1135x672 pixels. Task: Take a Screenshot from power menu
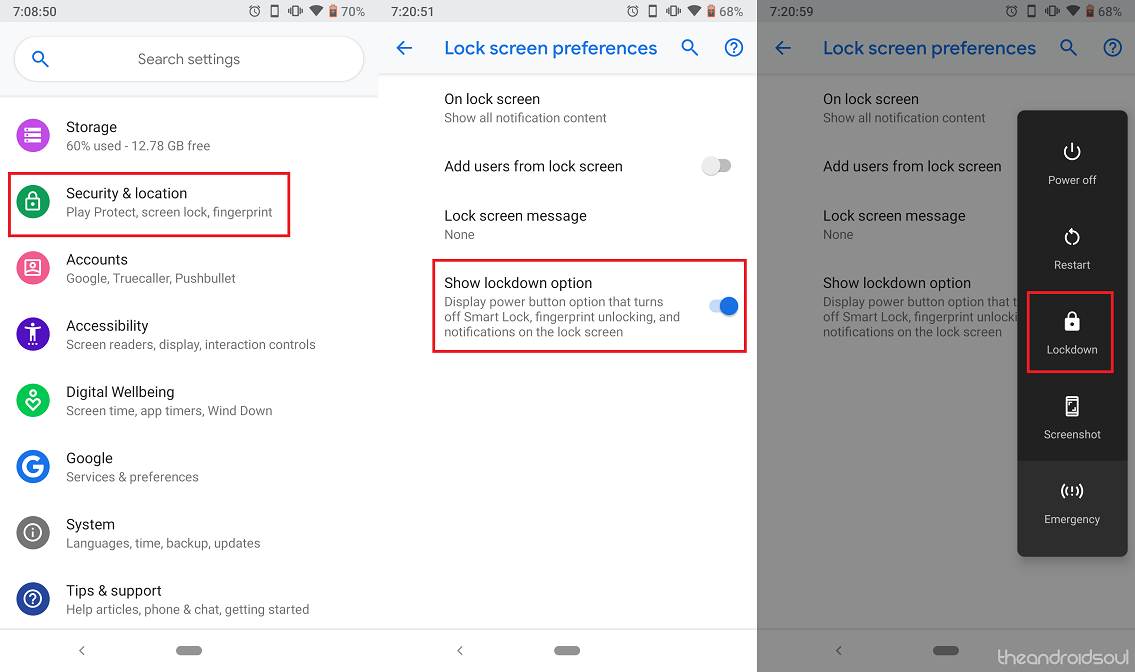1072,418
